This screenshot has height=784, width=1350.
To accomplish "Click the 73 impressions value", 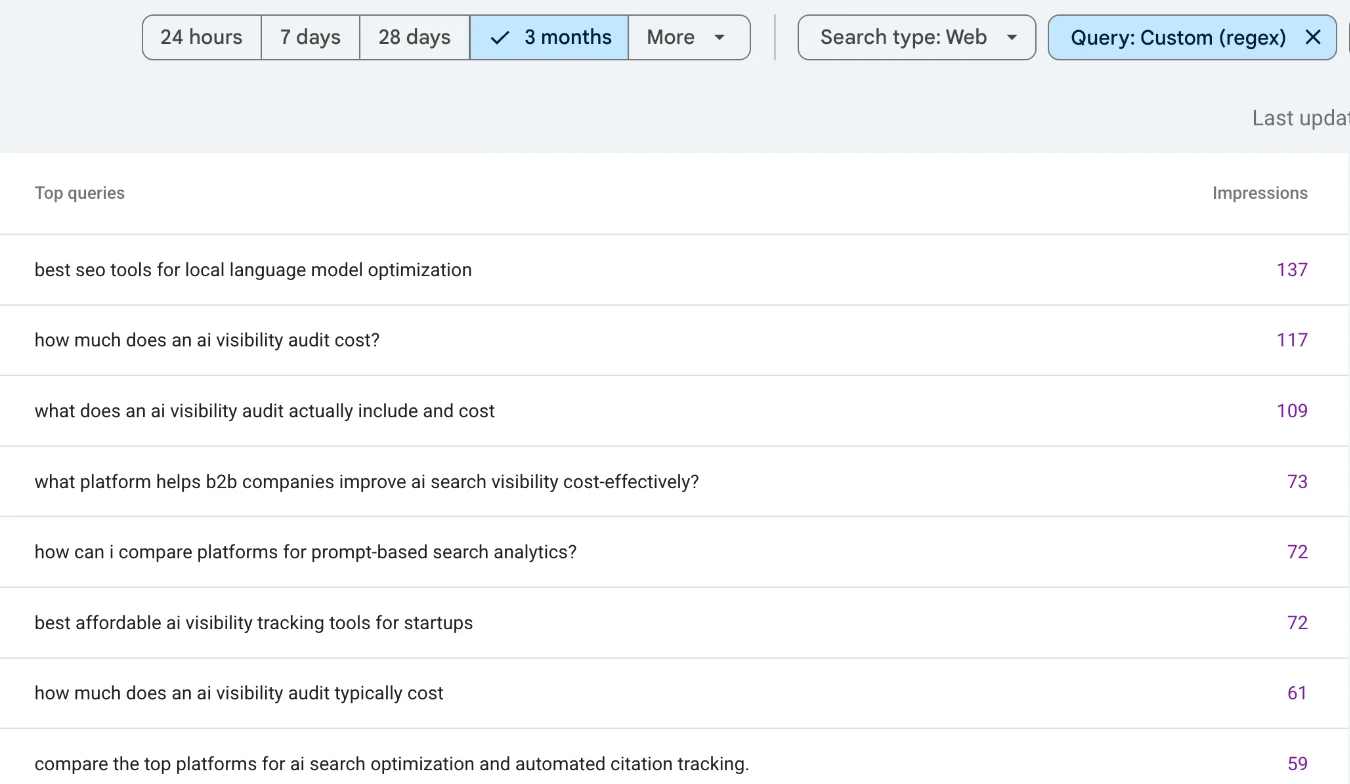I will click(1297, 482).
